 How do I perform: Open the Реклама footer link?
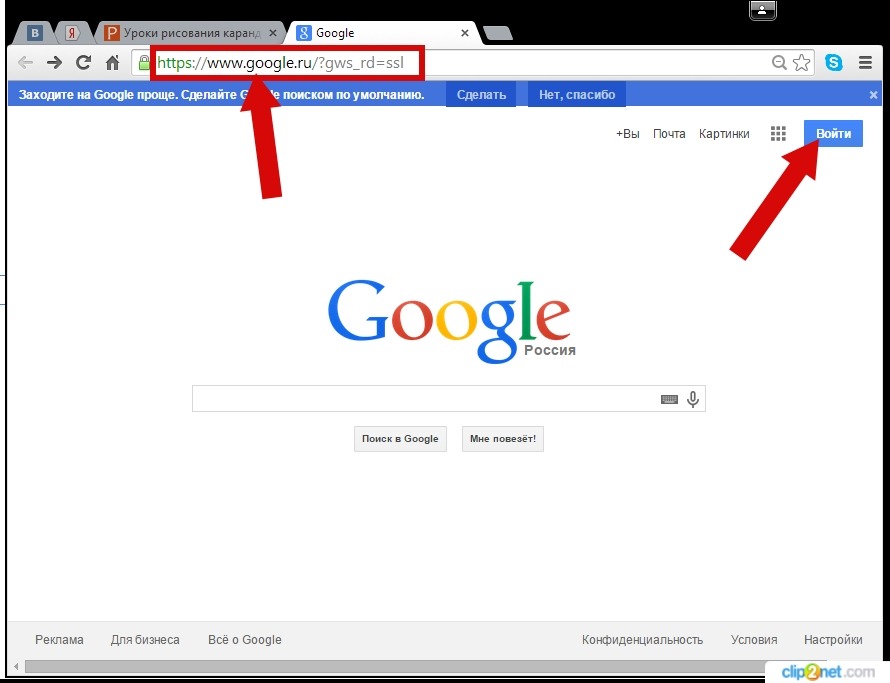(x=59, y=640)
